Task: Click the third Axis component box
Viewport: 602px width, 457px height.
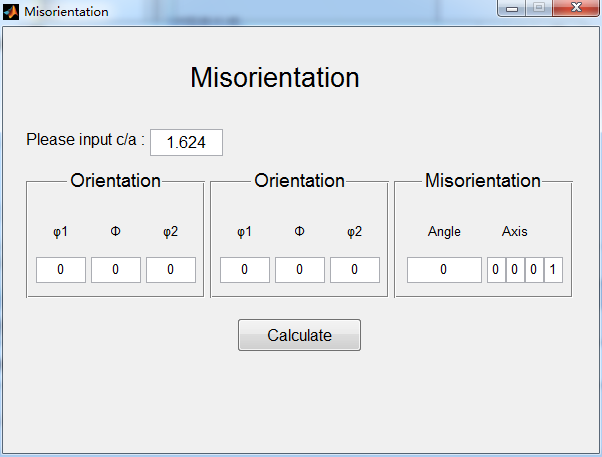Action: coord(534,270)
